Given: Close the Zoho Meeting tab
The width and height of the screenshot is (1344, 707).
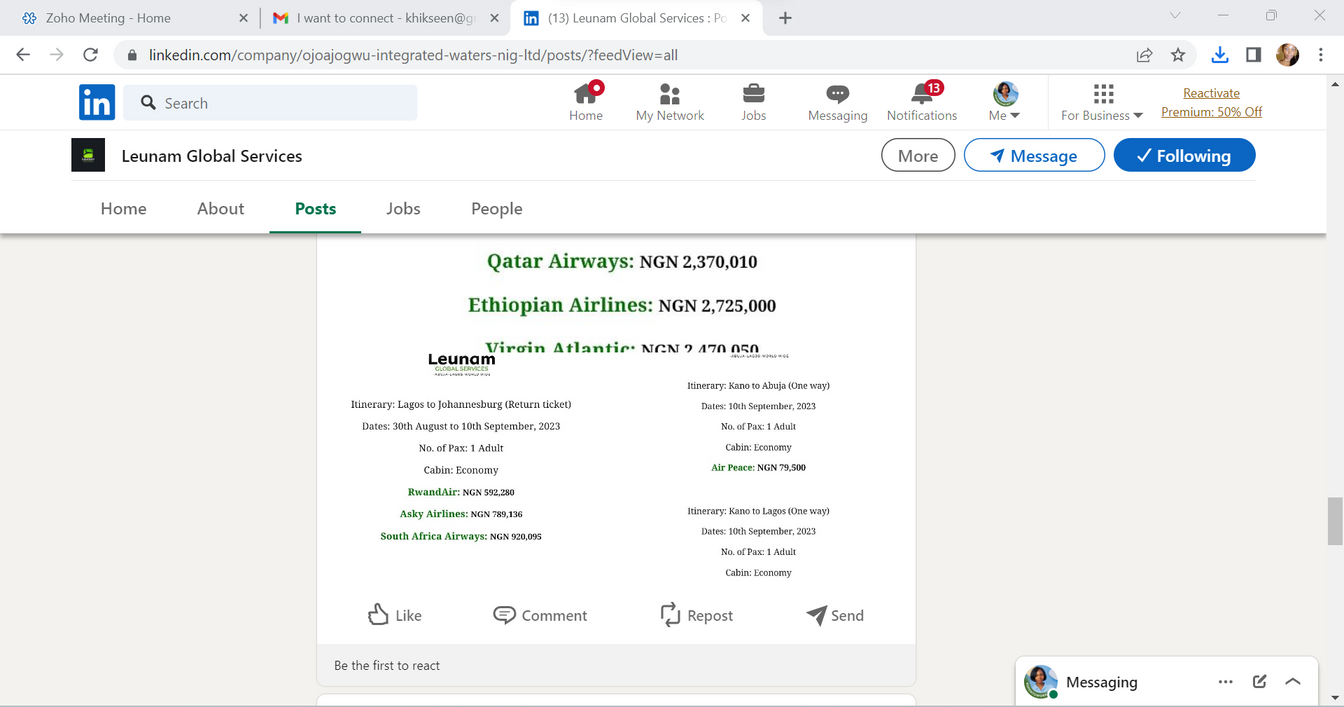Looking at the screenshot, I should (x=243, y=18).
